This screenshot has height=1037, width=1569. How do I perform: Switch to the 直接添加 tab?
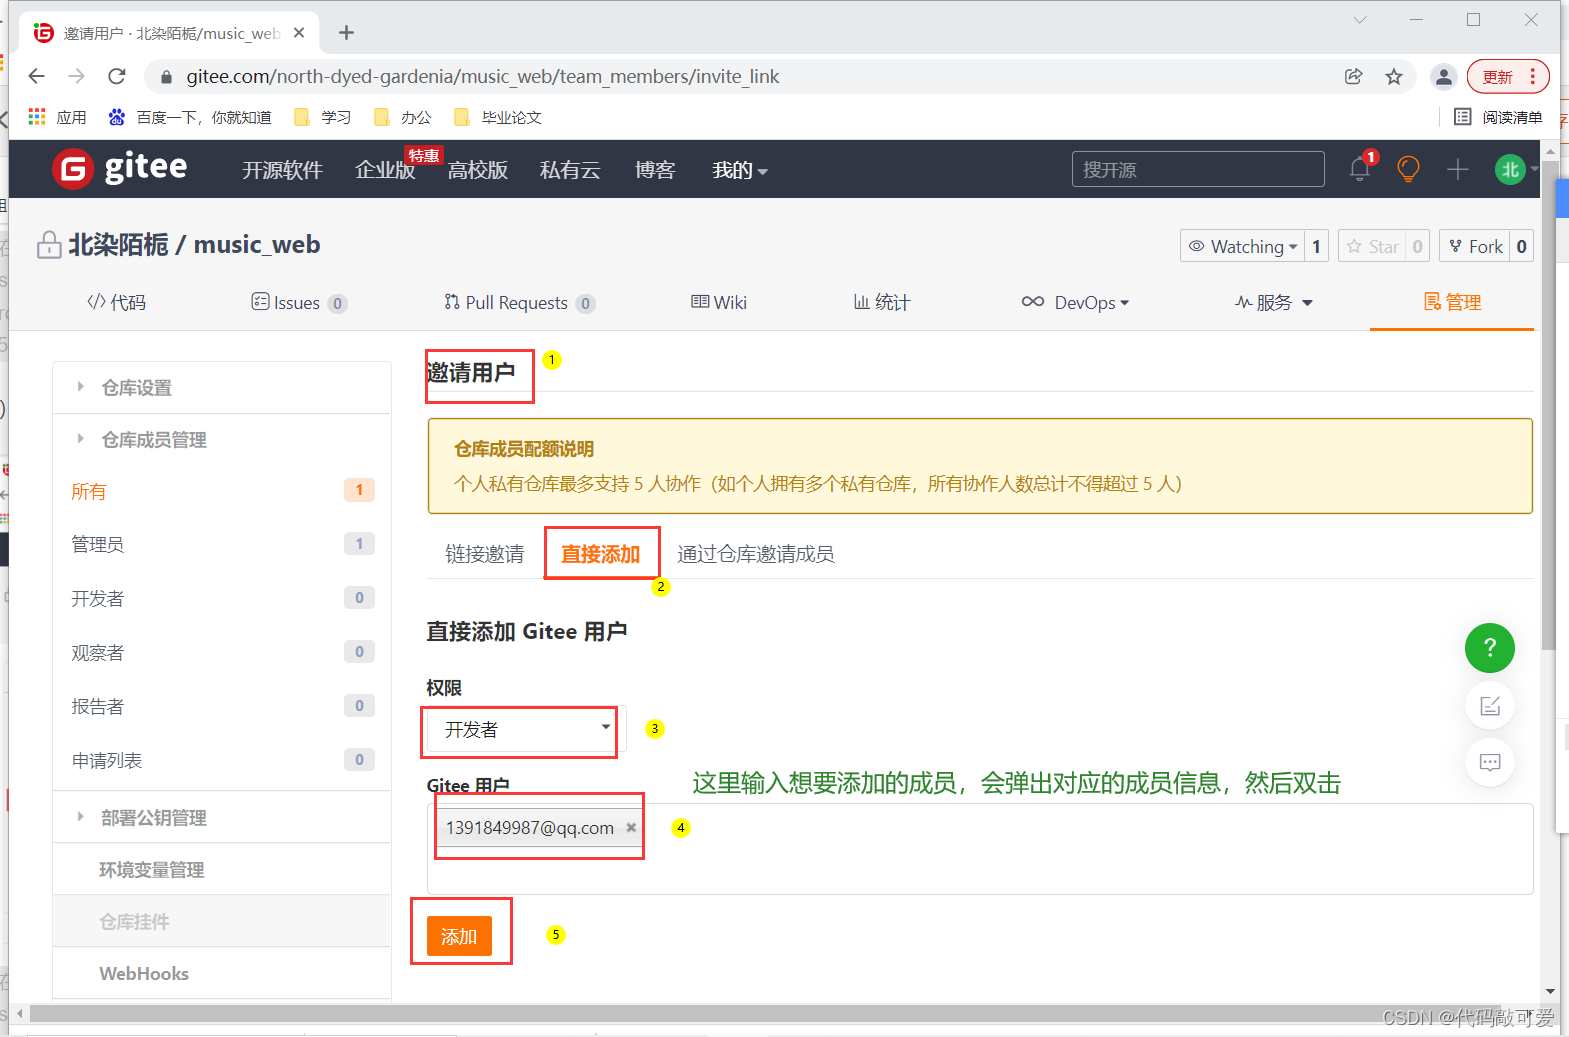pyautogui.click(x=601, y=553)
